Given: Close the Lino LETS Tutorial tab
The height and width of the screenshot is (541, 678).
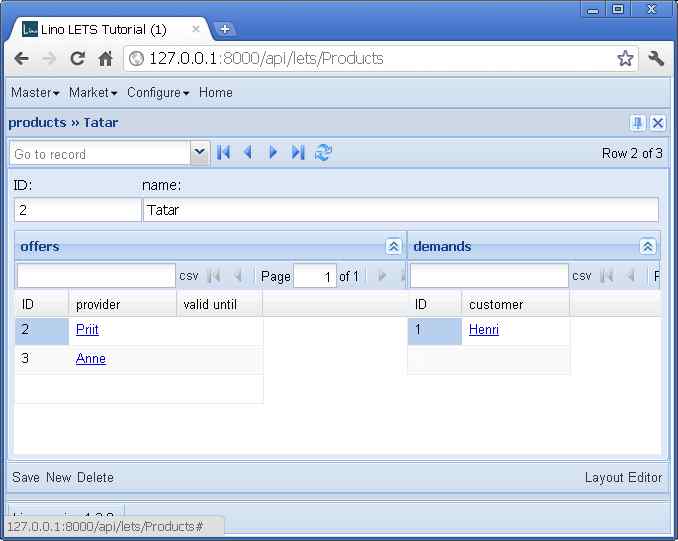Looking at the screenshot, I should (x=196, y=29).
